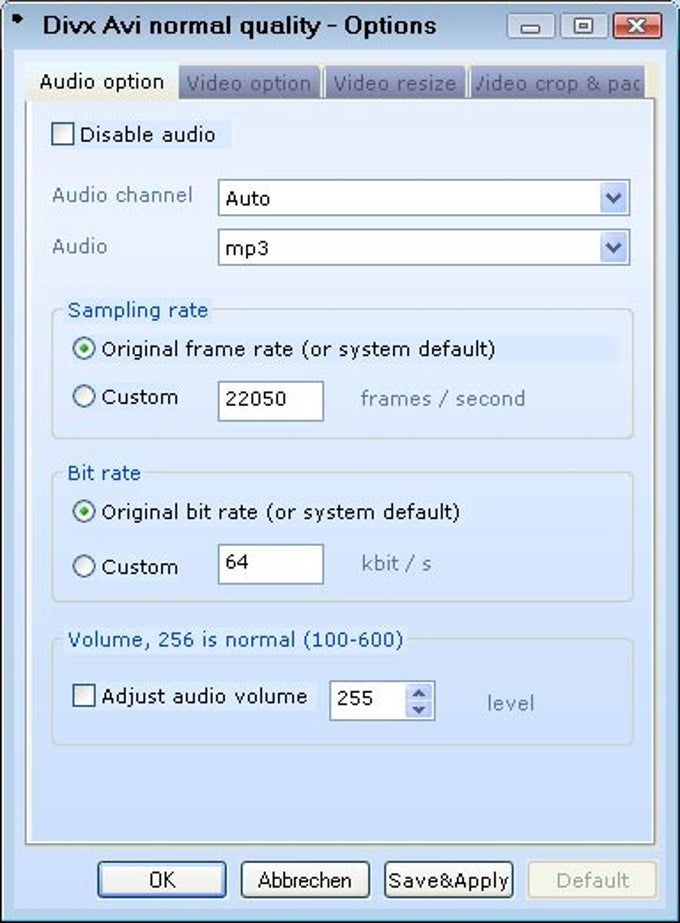Viewport: 680px width, 923px height.
Task: Click the 'Sampling rate' group title
Action: pos(138,310)
